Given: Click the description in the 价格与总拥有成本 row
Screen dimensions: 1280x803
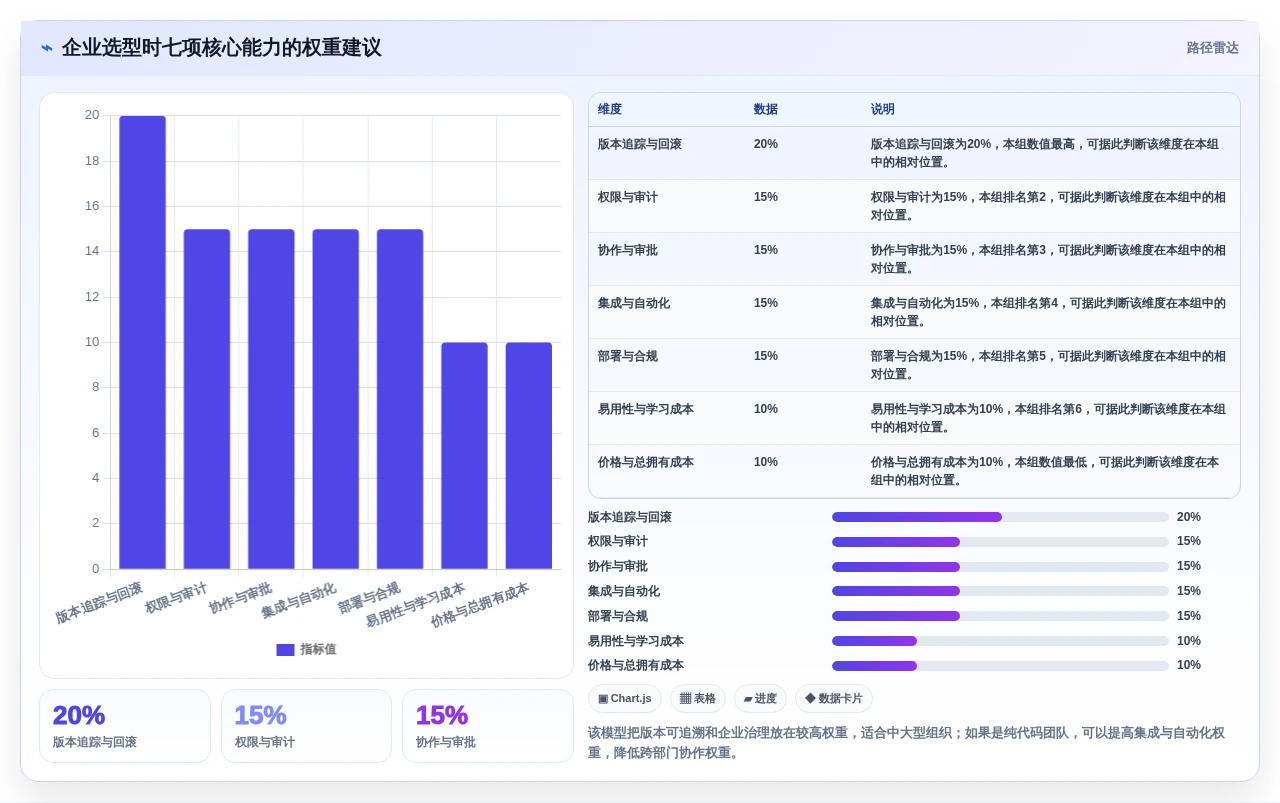Looking at the screenshot, I should coord(1045,471).
